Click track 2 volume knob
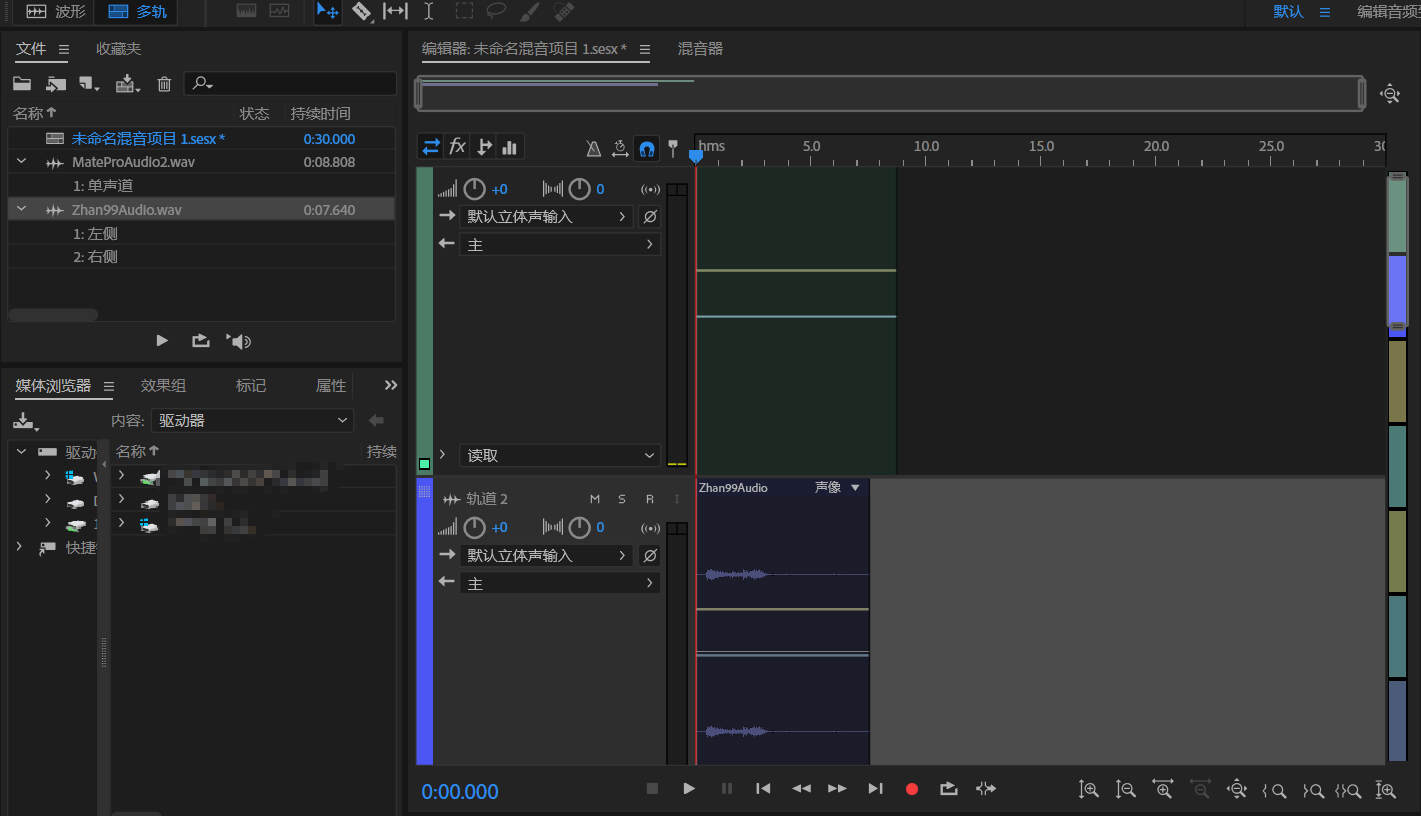This screenshot has height=816, width=1421. pyautogui.click(x=475, y=527)
